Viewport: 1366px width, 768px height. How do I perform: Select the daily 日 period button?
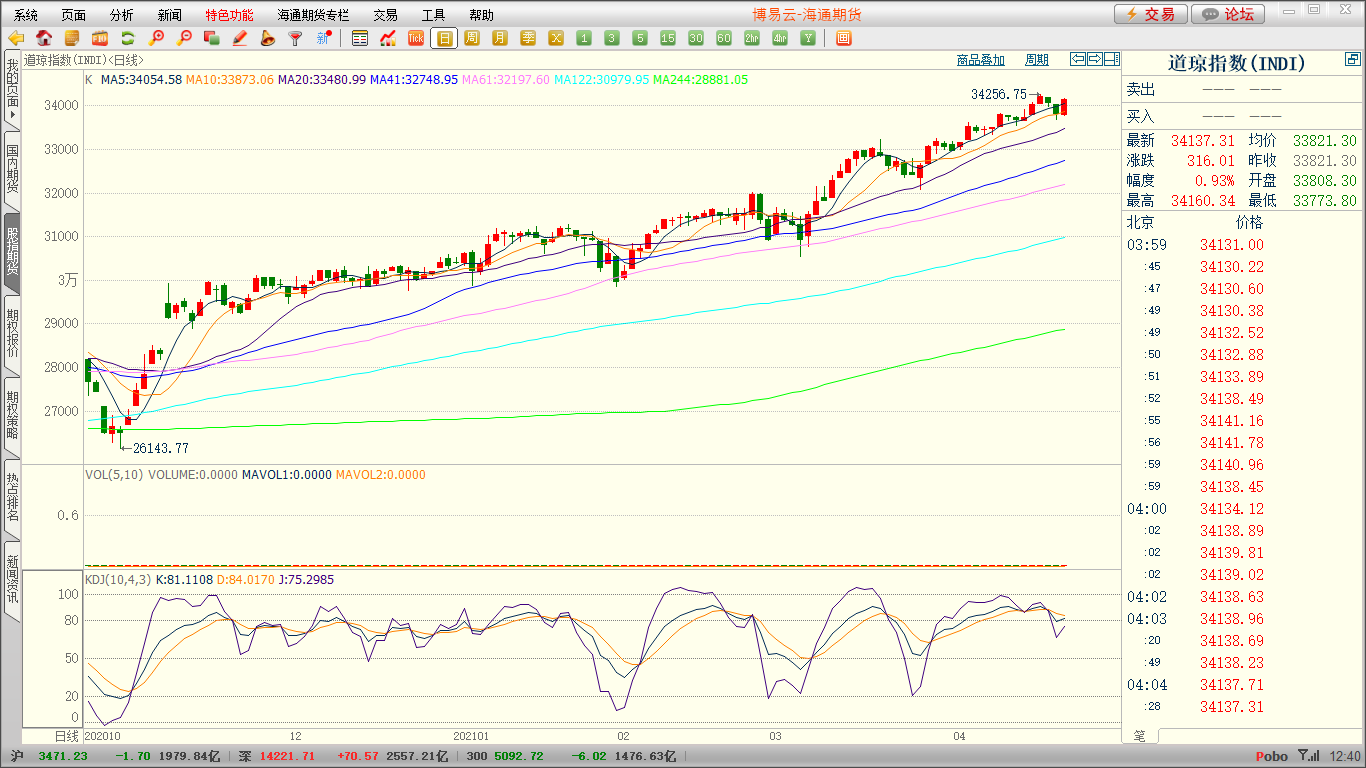pyautogui.click(x=444, y=38)
